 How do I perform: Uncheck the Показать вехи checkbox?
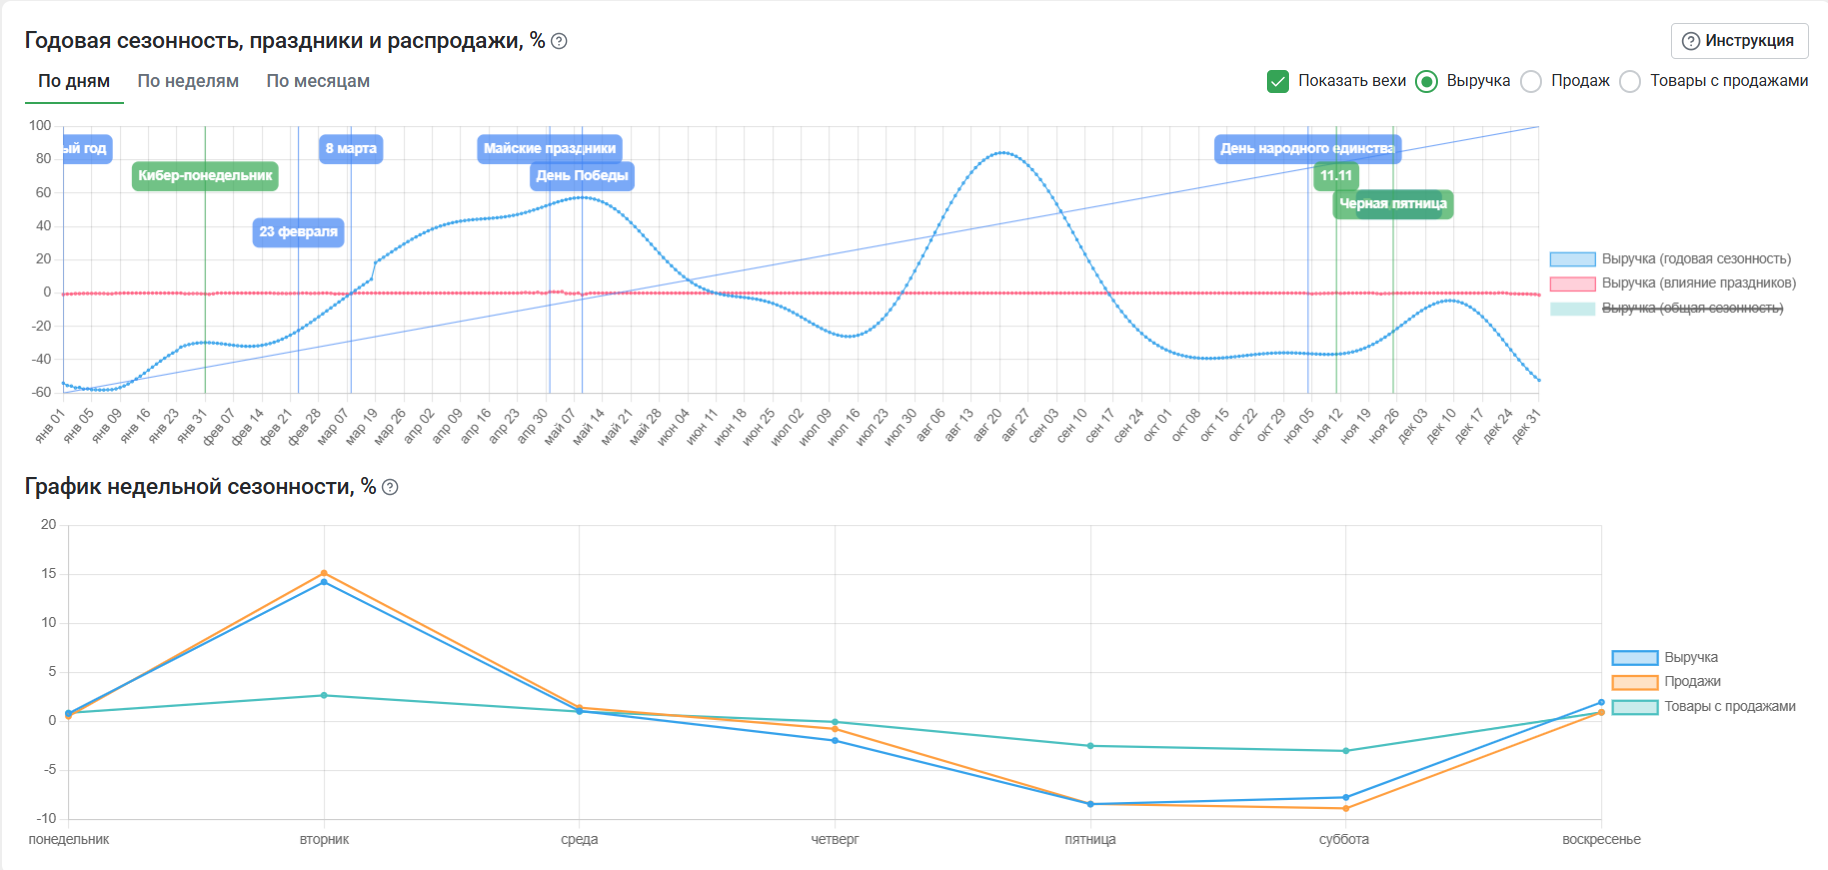1277,81
